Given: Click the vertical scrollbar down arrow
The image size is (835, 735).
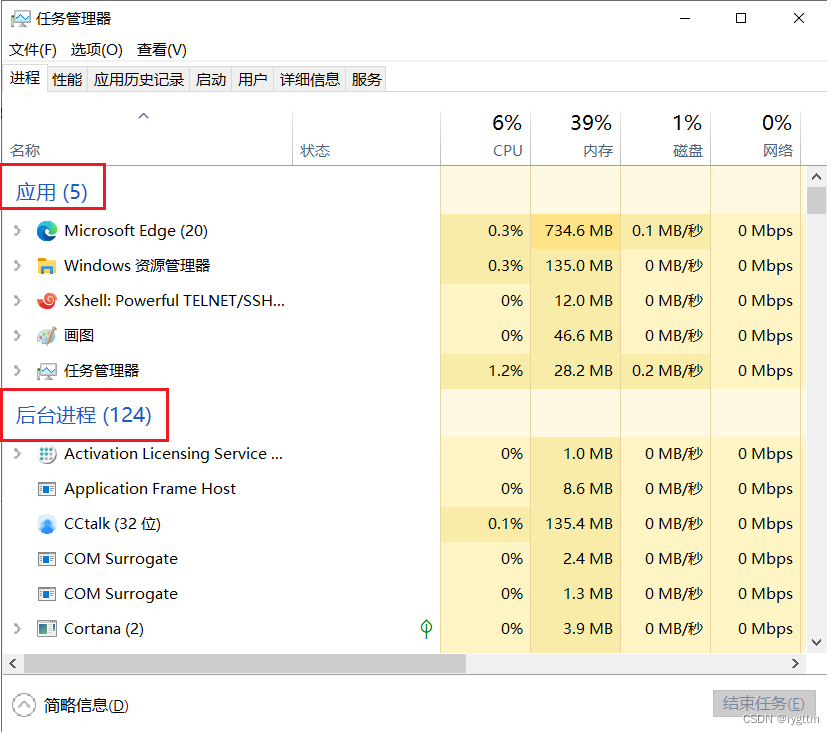Looking at the screenshot, I should coord(816,642).
